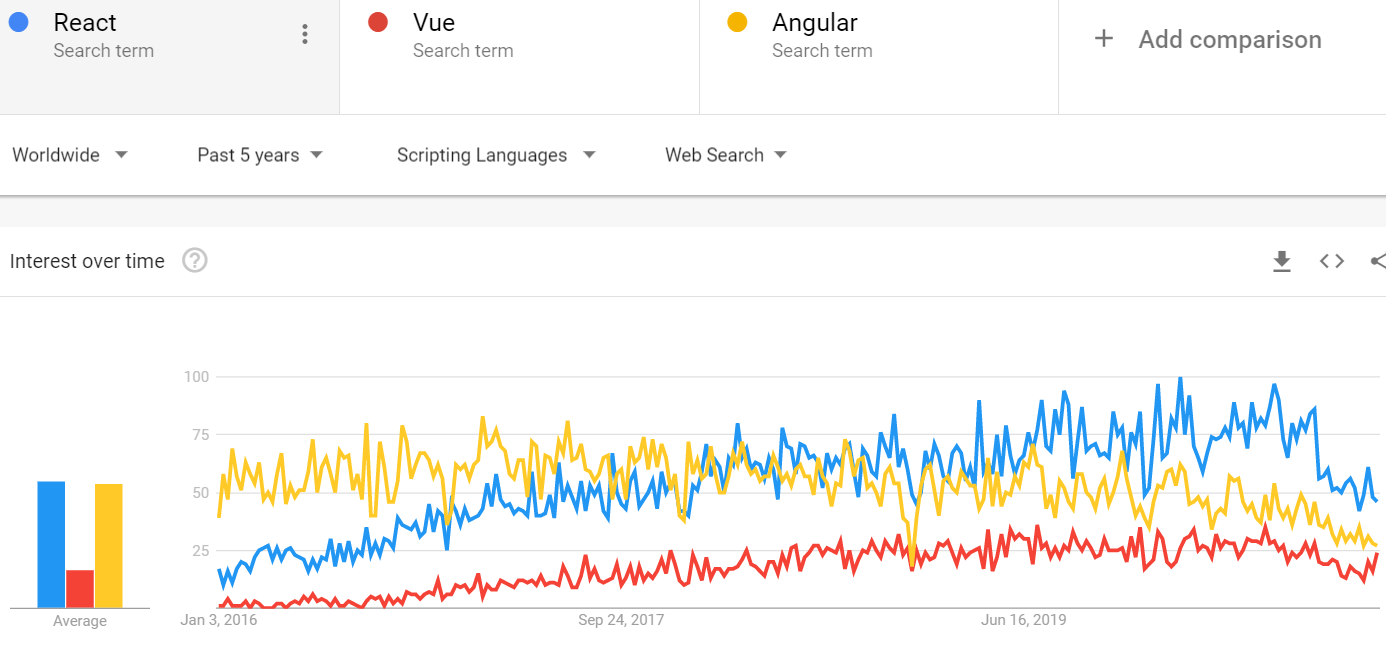Click the share icon beside embed
This screenshot has height=647, width=1386.
pos(1378,261)
